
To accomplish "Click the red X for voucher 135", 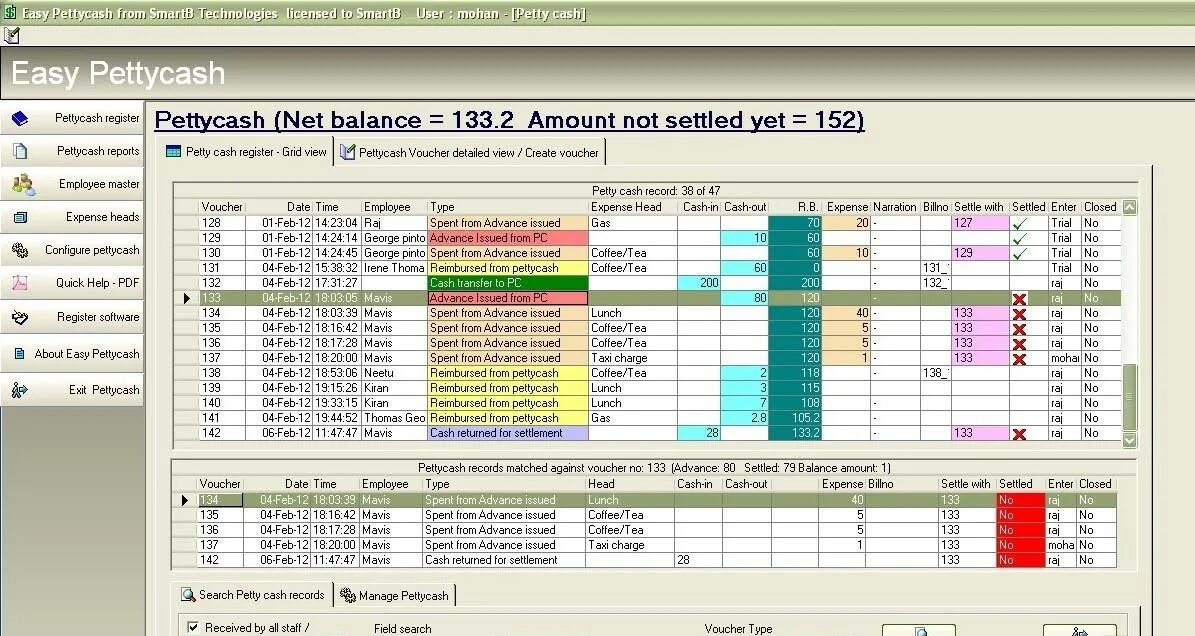I will click(x=1020, y=328).
